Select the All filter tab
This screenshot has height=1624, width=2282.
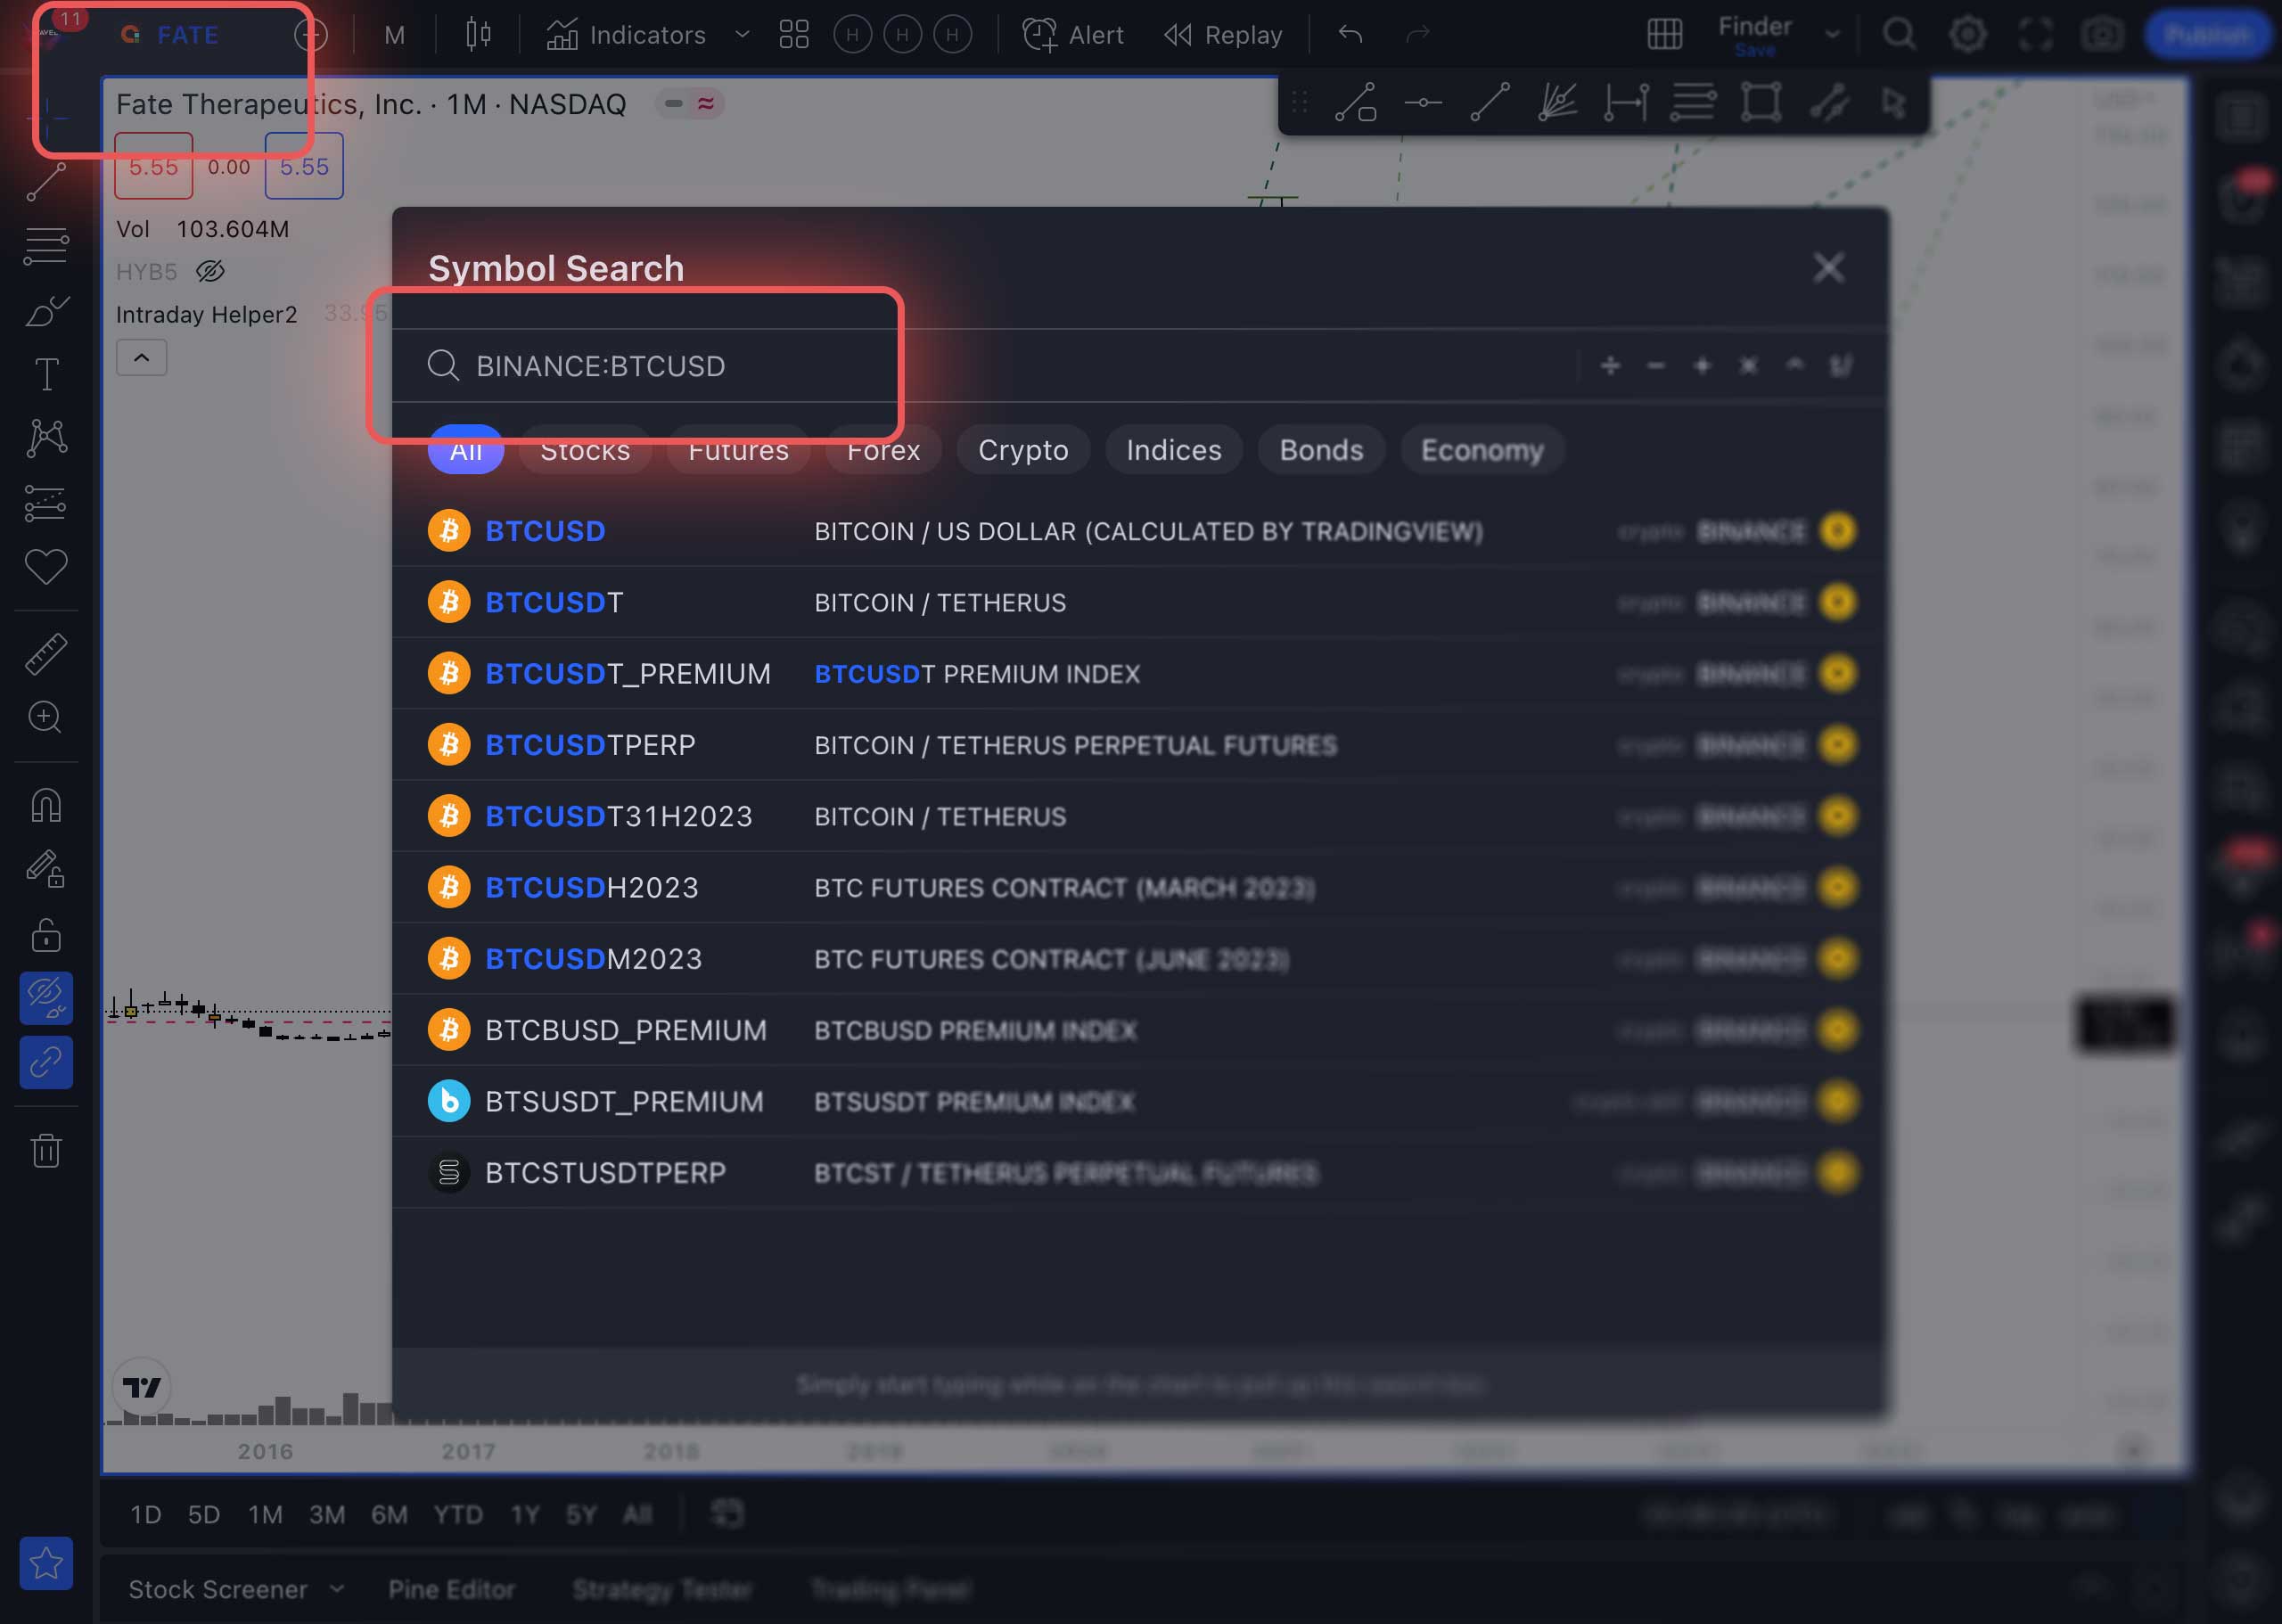pos(465,450)
